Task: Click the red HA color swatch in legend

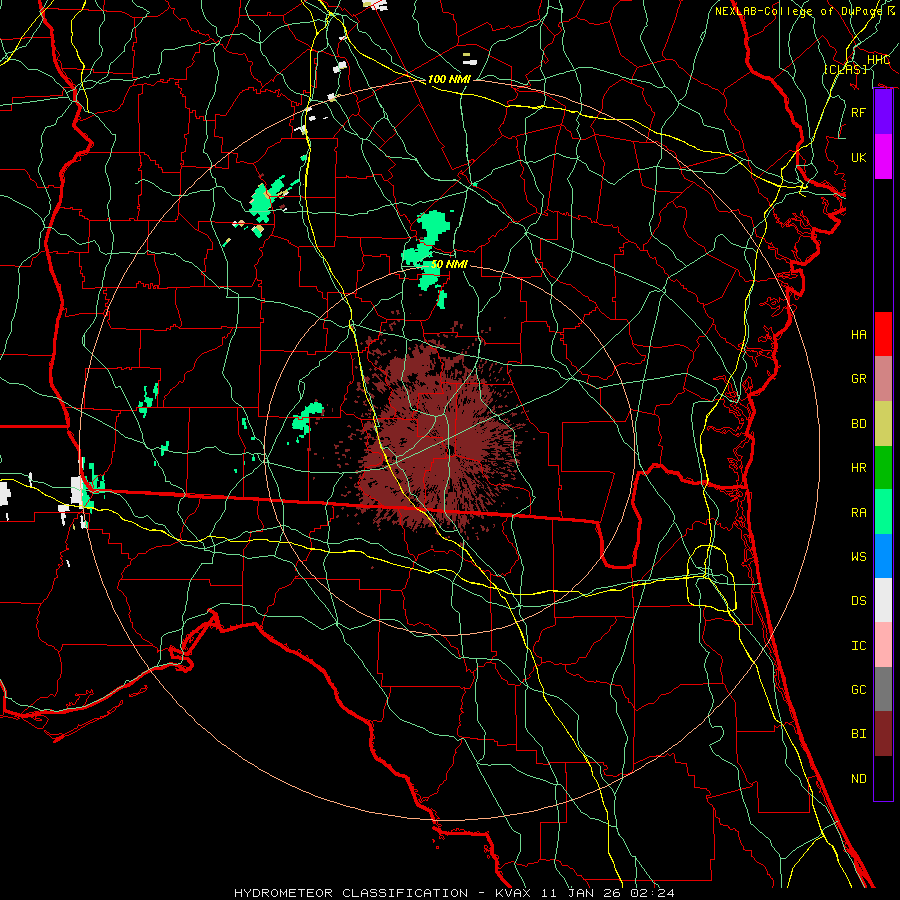Action: (883, 334)
